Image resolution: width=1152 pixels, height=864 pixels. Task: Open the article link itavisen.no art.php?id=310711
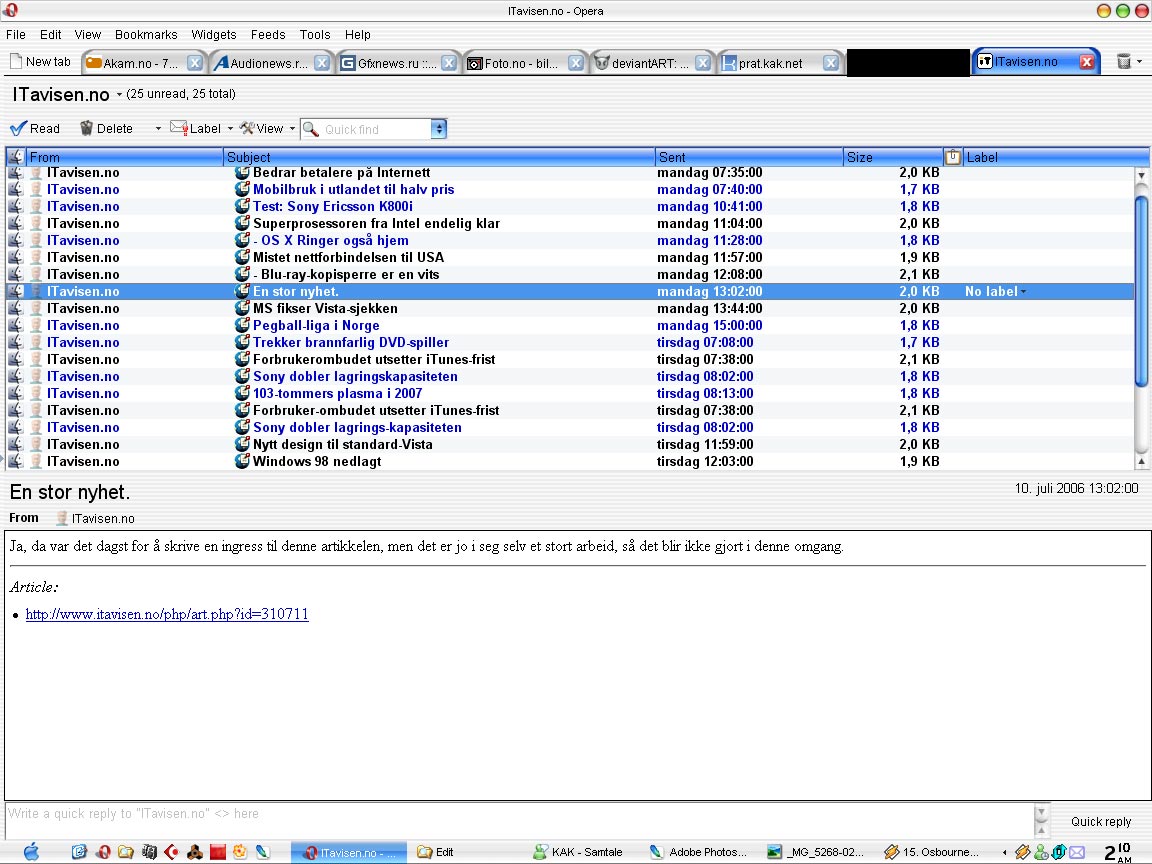tap(167, 614)
